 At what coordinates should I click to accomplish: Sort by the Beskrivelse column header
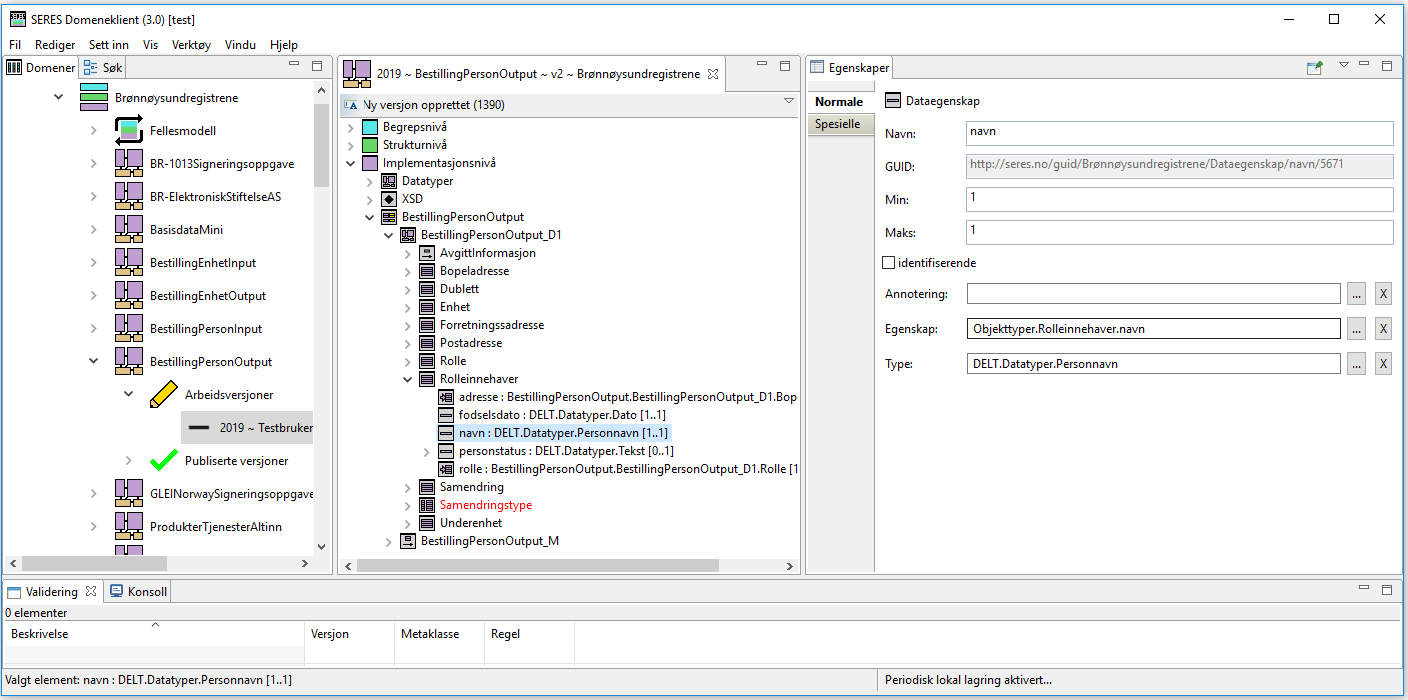pyautogui.click(x=154, y=634)
